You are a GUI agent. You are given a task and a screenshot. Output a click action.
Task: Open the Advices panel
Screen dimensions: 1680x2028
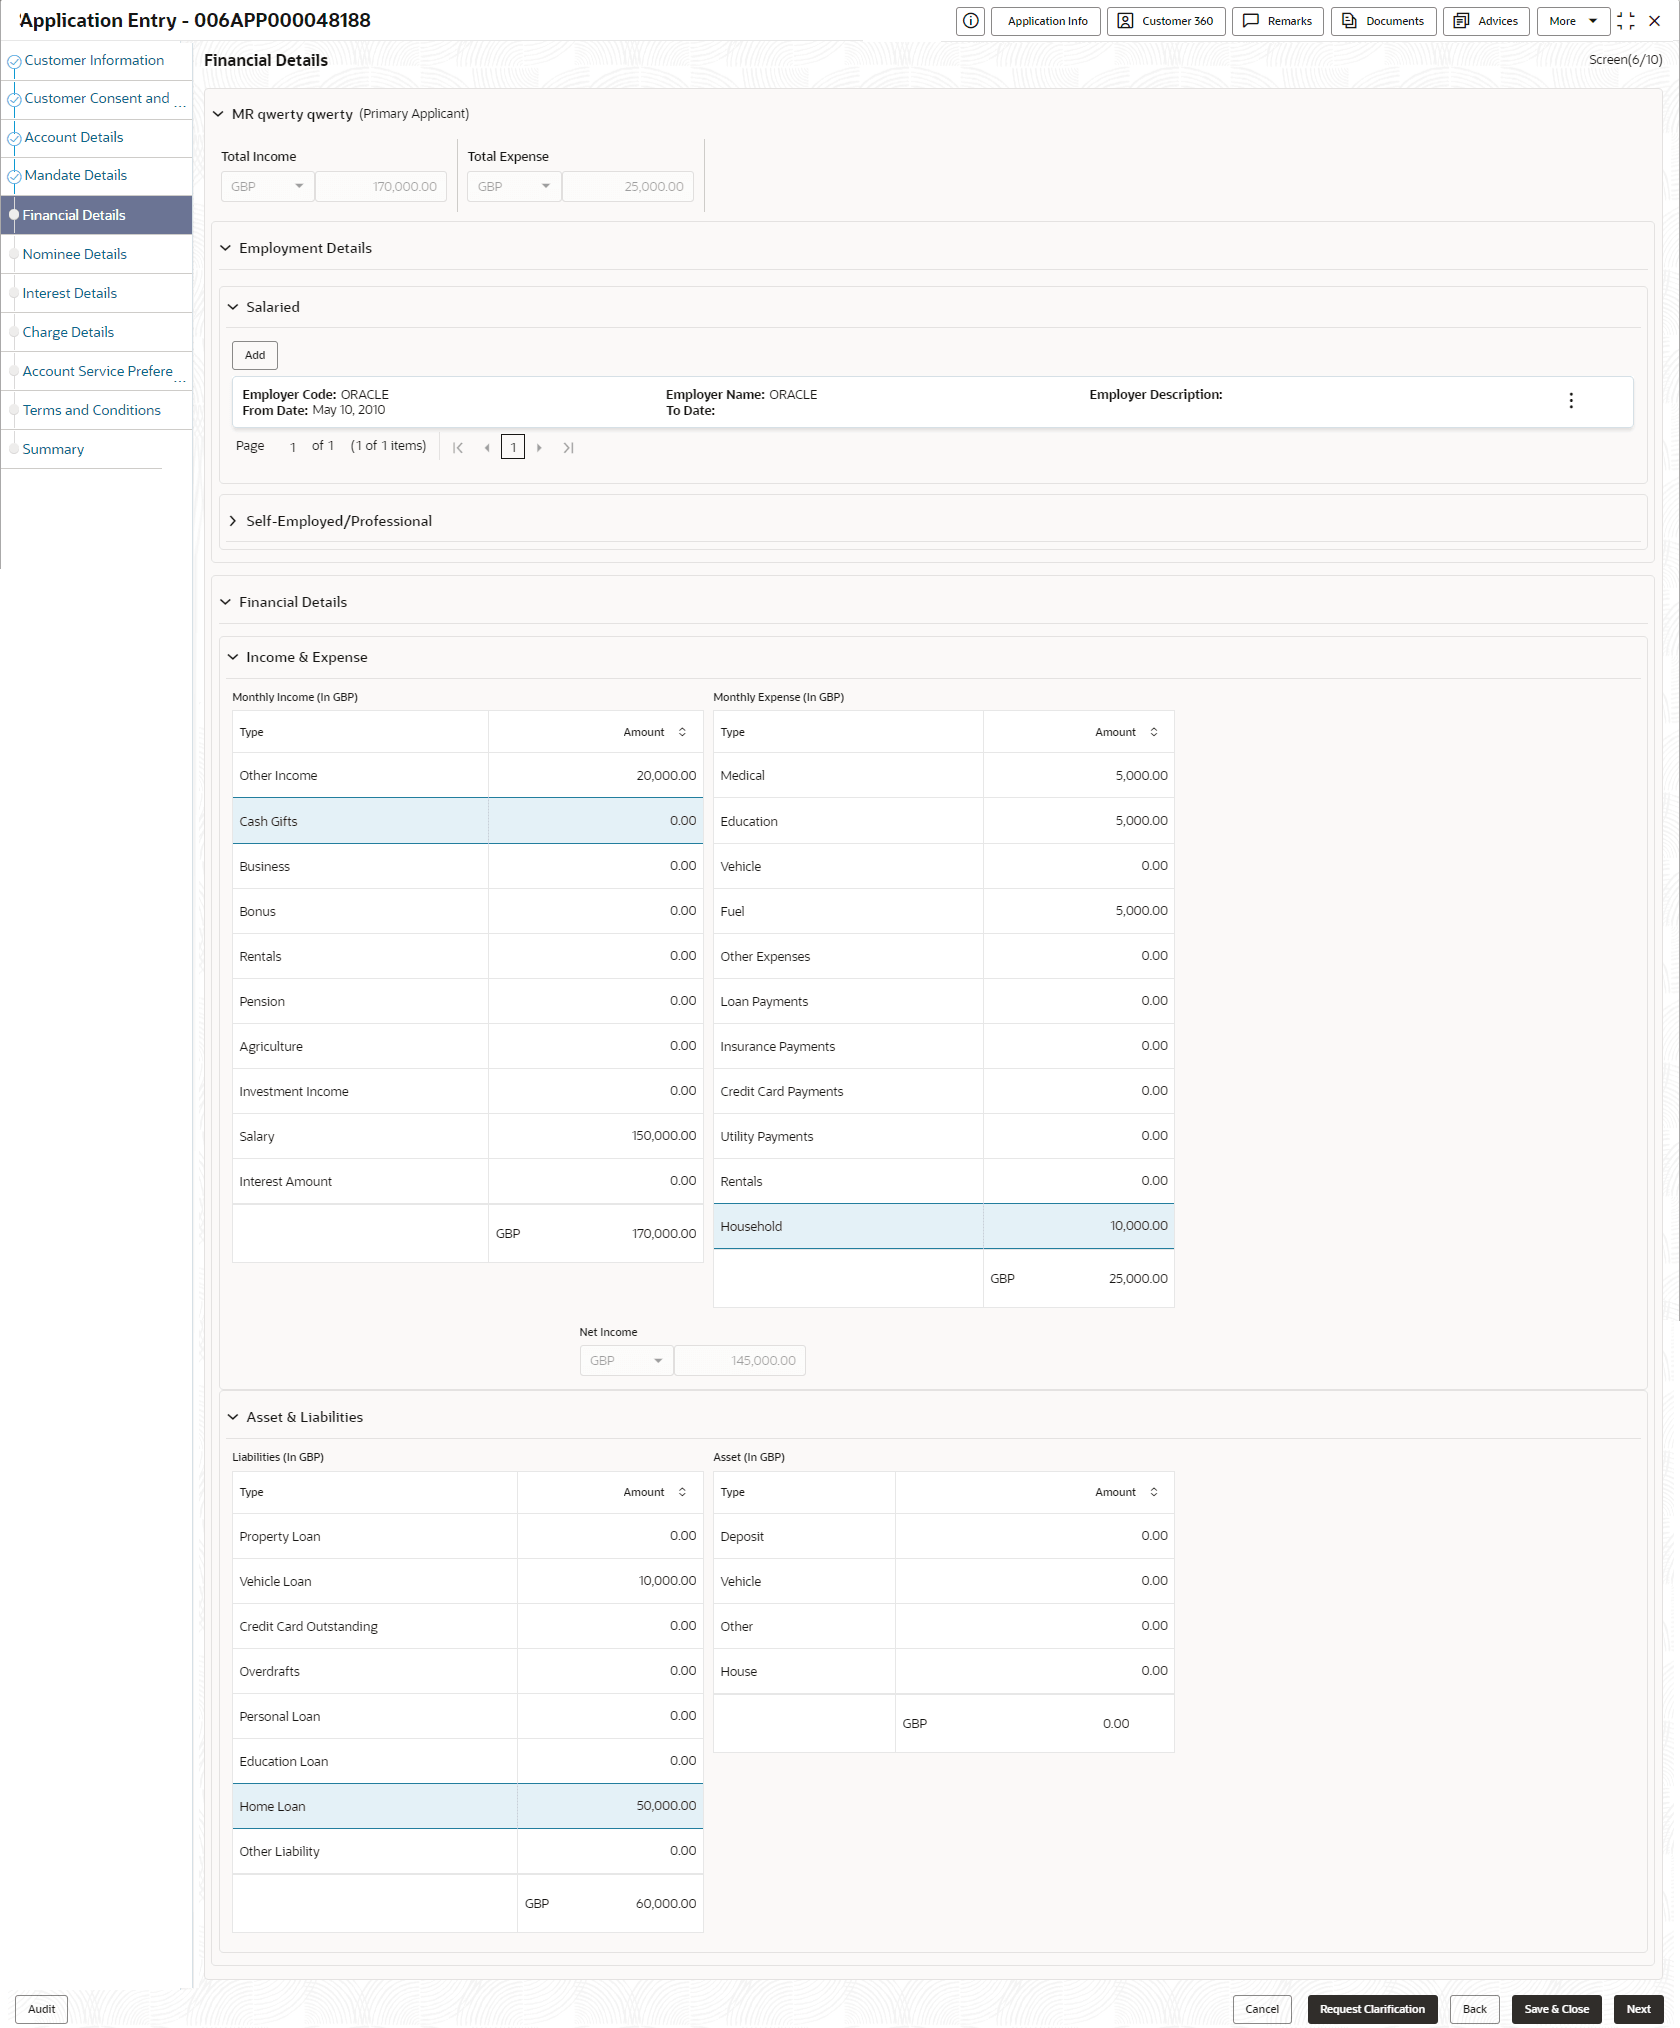1486,21
